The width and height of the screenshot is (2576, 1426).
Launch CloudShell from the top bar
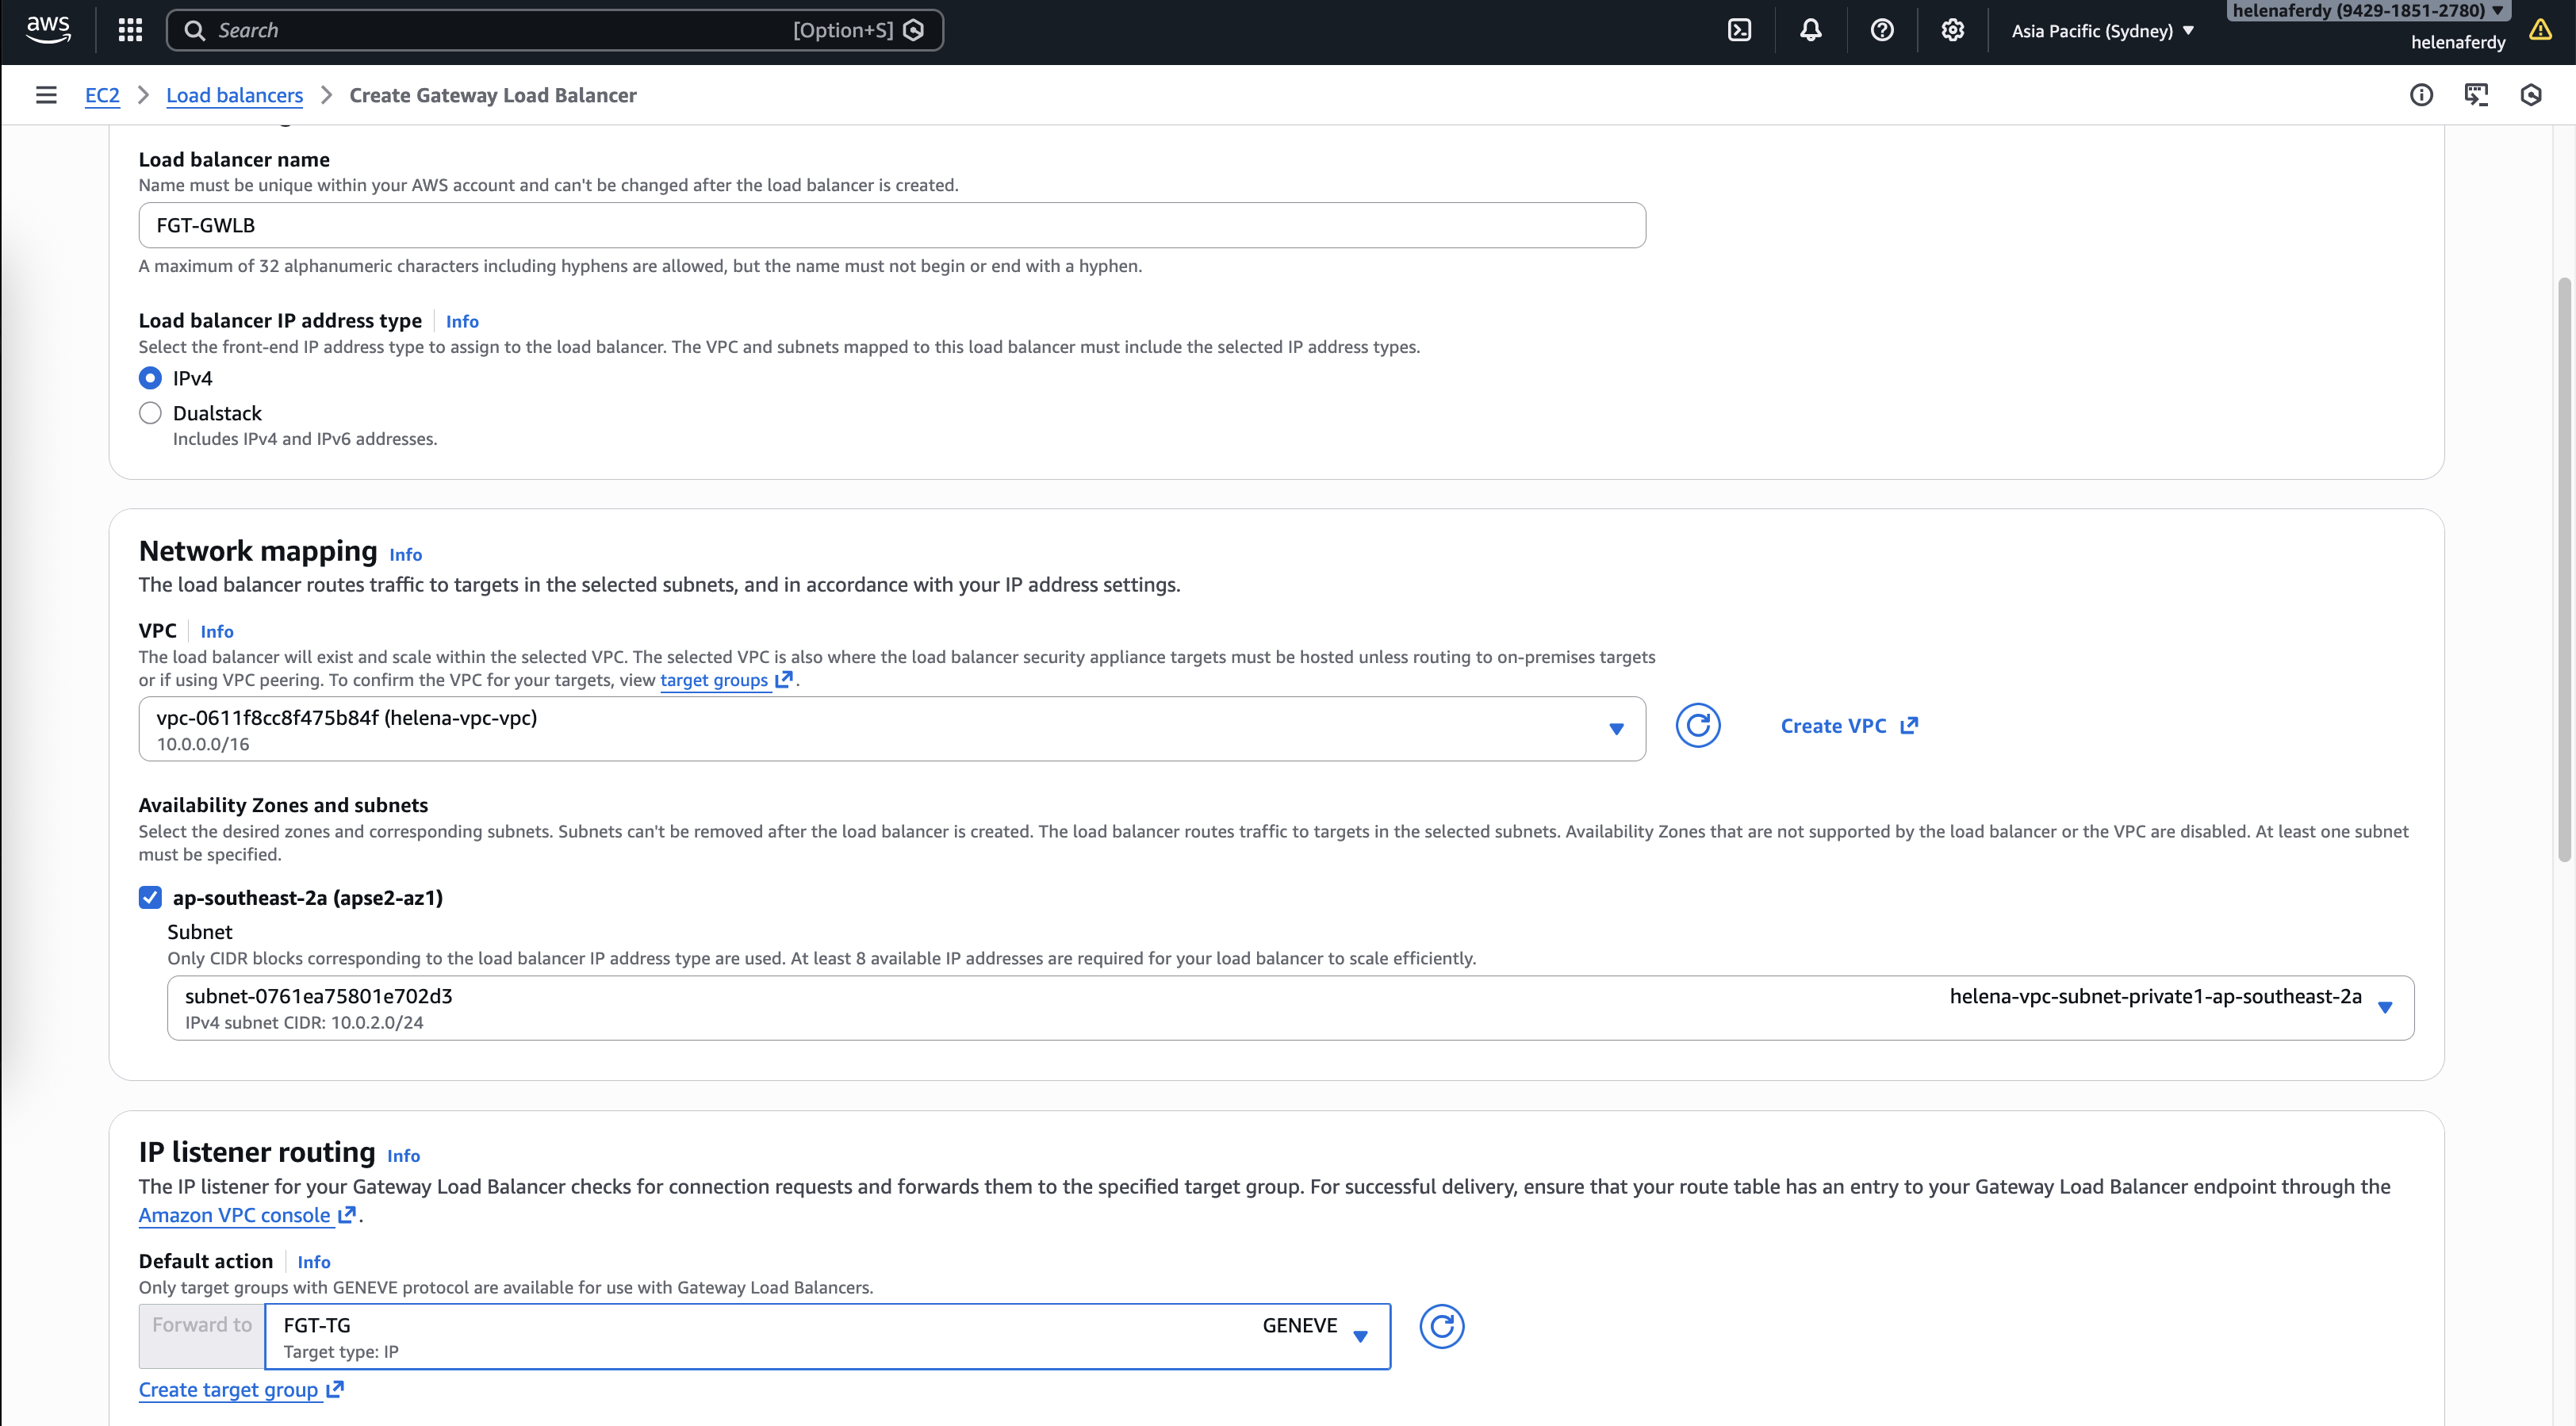pyautogui.click(x=1739, y=30)
